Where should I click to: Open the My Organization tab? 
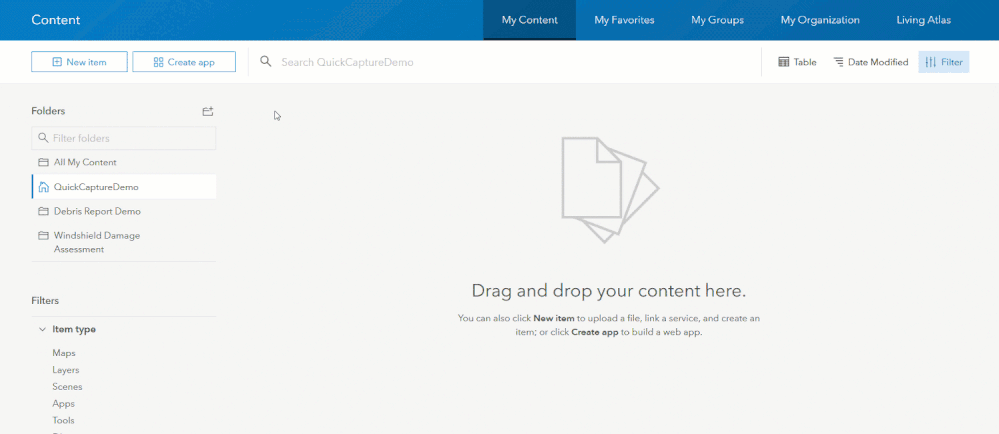820,20
